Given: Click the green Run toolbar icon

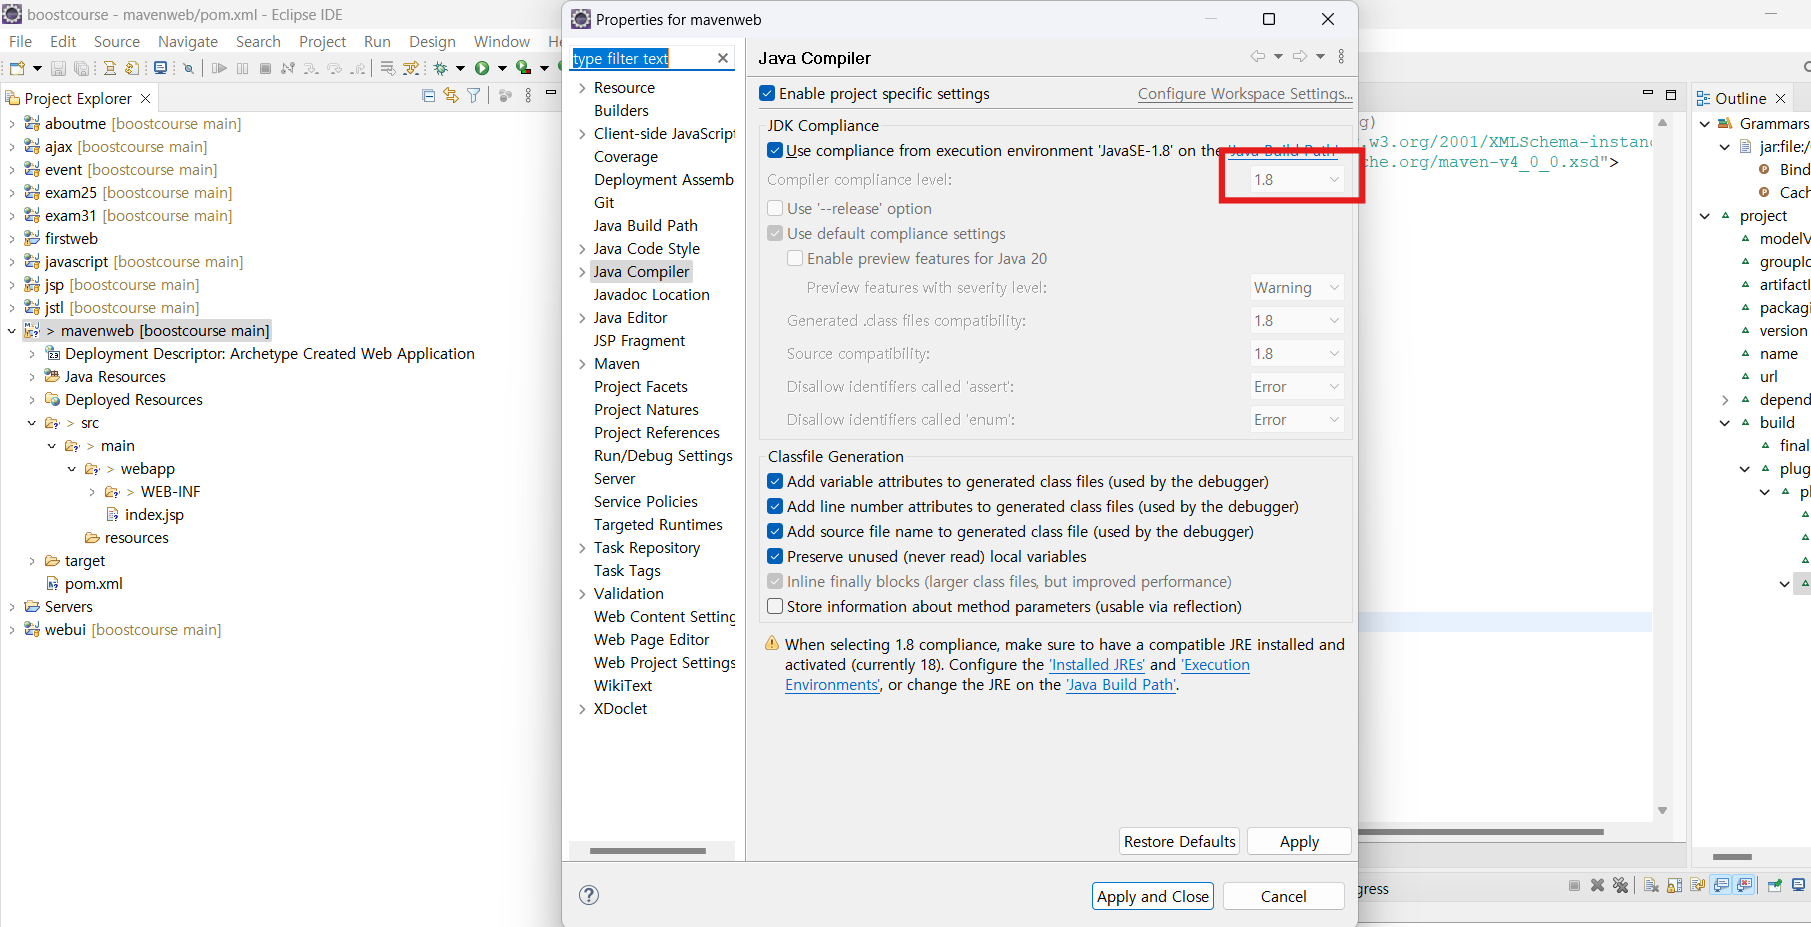Looking at the screenshot, I should pyautogui.click(x=482, y=68).
